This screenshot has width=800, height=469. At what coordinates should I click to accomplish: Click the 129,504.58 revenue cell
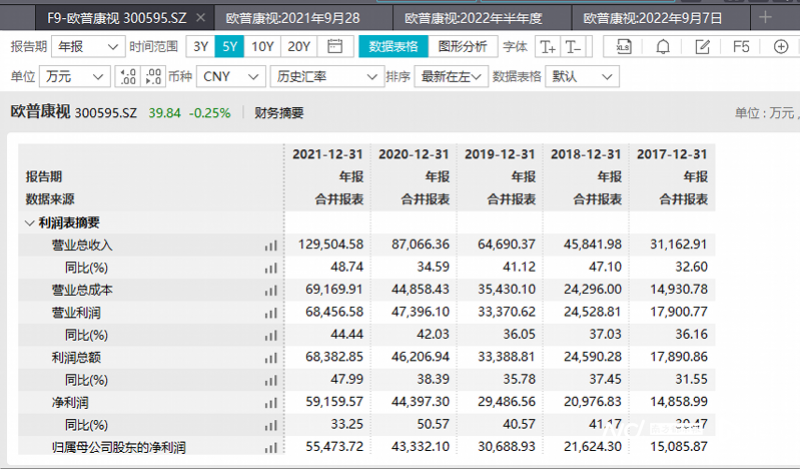click(331, 244)
